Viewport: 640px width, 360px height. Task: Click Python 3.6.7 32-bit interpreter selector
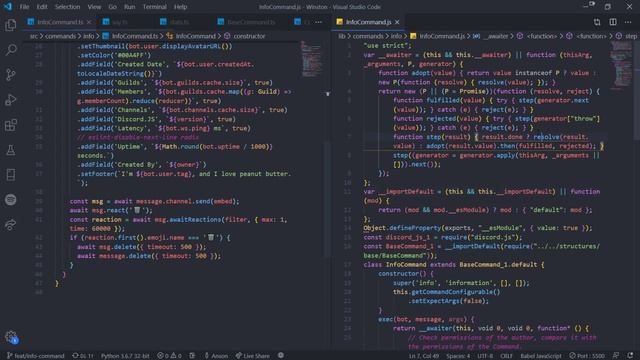tap(125, 356)
